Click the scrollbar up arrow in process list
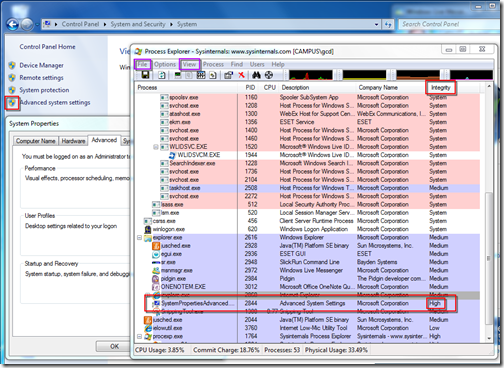This screenshot has height=368, width=504. (x=489, y=87)
